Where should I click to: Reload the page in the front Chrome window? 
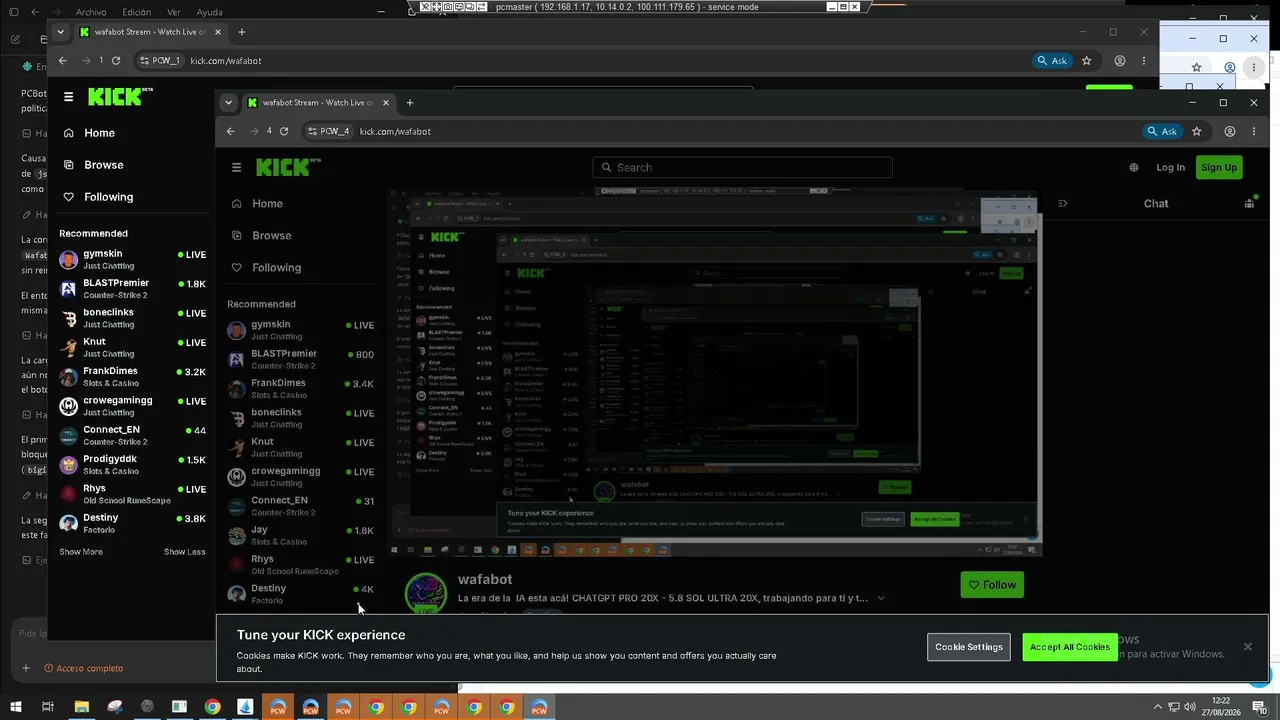[284, 131]
